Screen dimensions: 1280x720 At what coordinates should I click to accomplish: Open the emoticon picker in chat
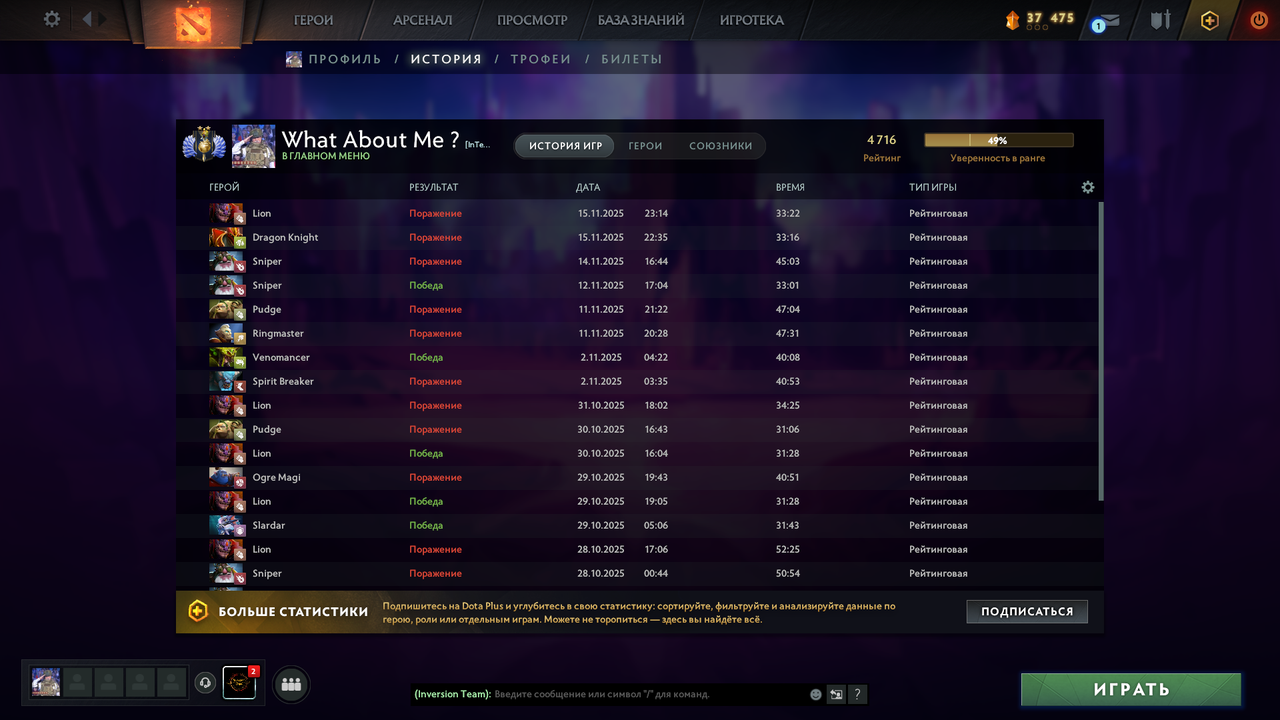pyautogui.click(x=816, y=694)
